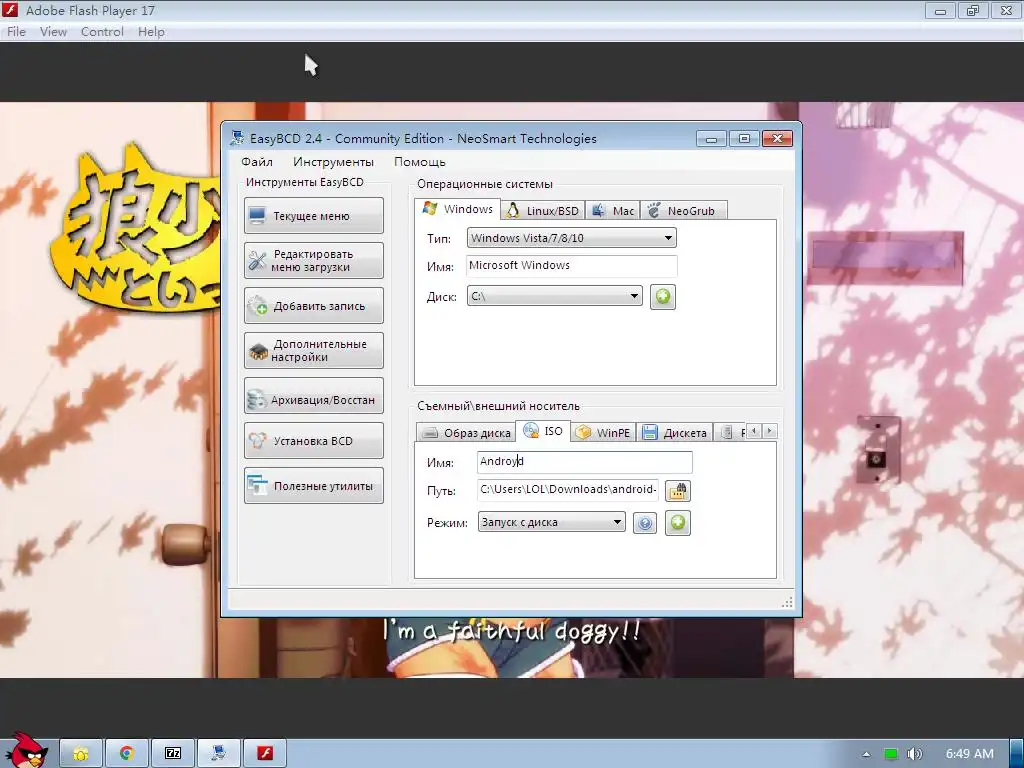Show hidden tray icons arrow

click(866, 754)
